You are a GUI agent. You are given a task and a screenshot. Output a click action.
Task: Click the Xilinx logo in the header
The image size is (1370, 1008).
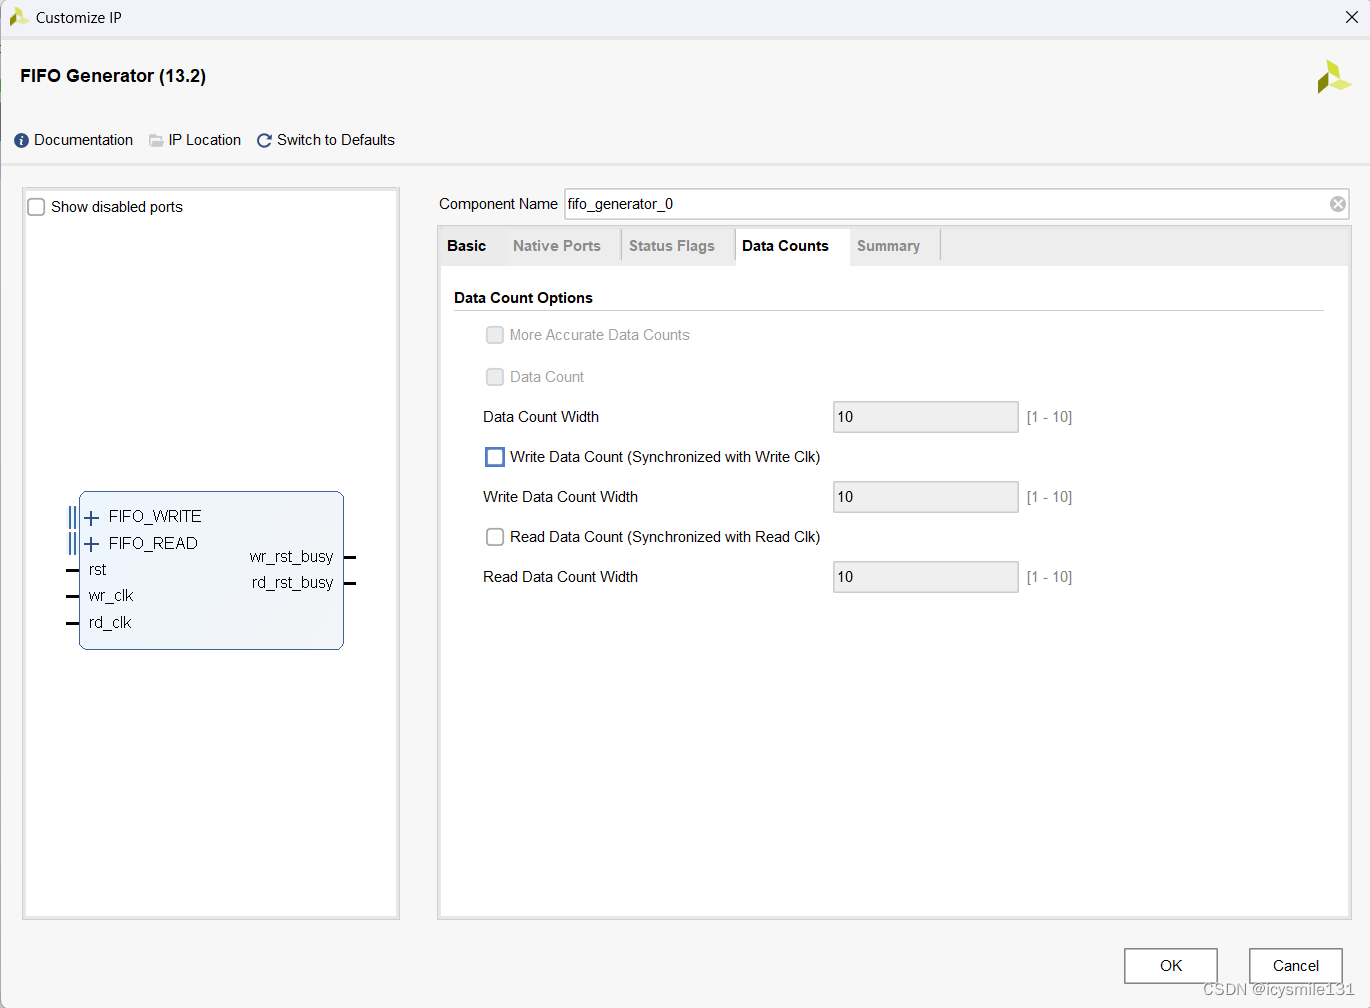(x=1333, y=77)
